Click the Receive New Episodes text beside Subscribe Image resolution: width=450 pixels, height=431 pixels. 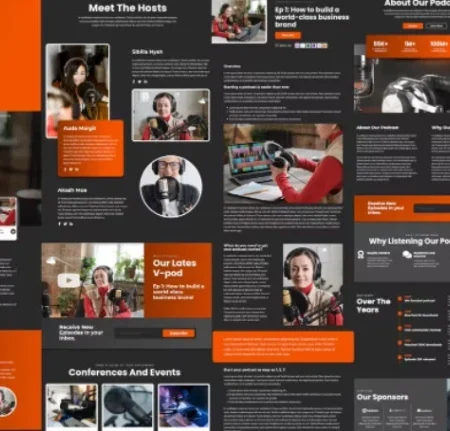coord(81,333)
